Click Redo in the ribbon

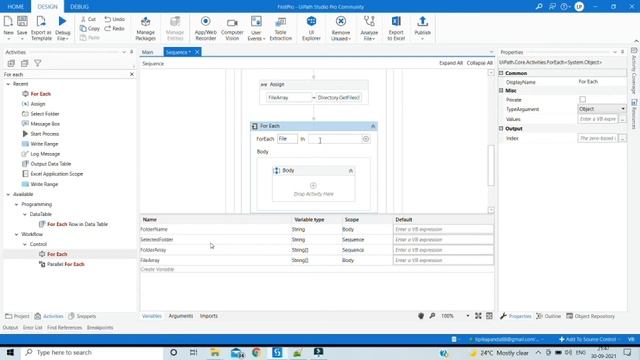click(x=115, y=29)
